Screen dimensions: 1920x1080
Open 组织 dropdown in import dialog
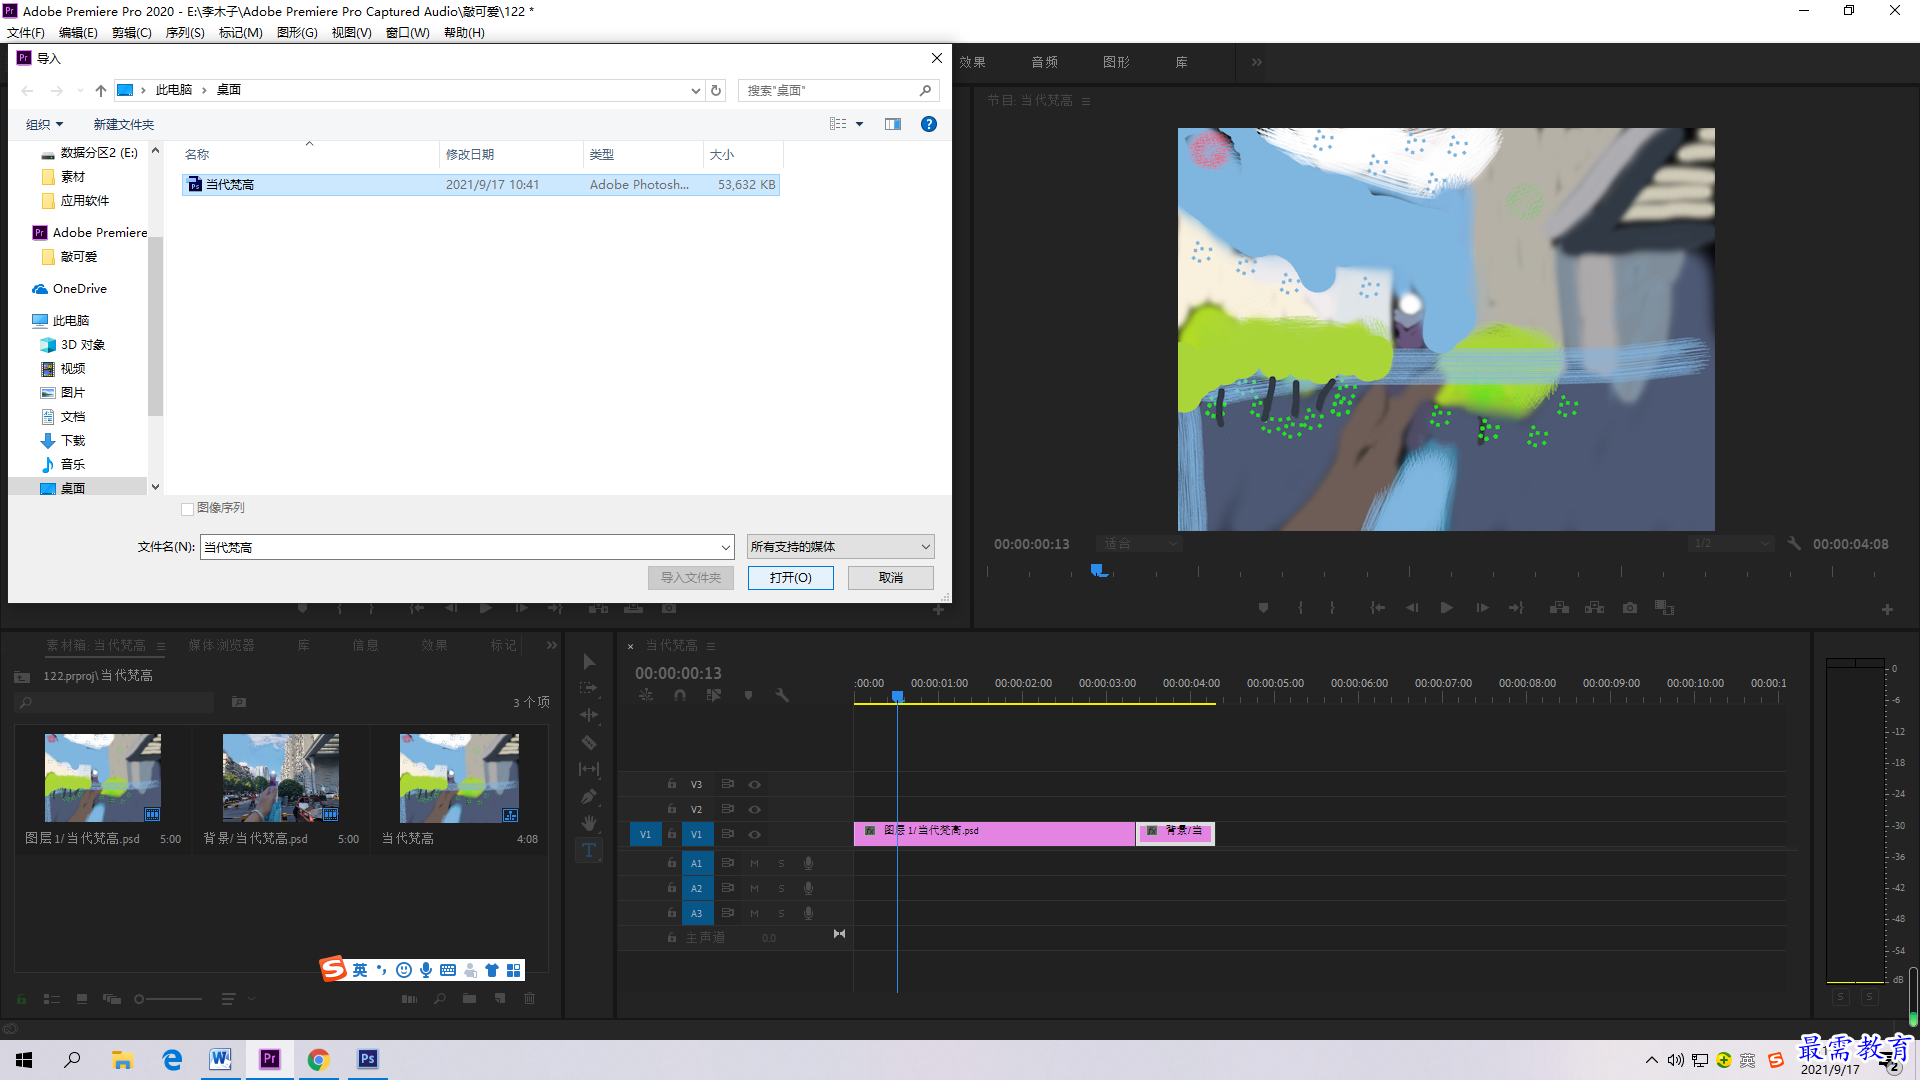44,124
